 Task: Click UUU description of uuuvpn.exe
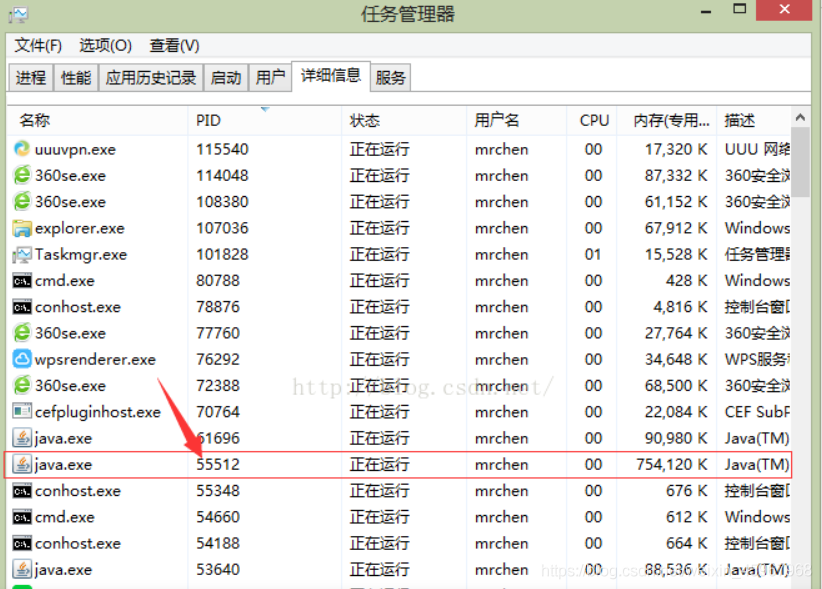click(x=757, y=149)
